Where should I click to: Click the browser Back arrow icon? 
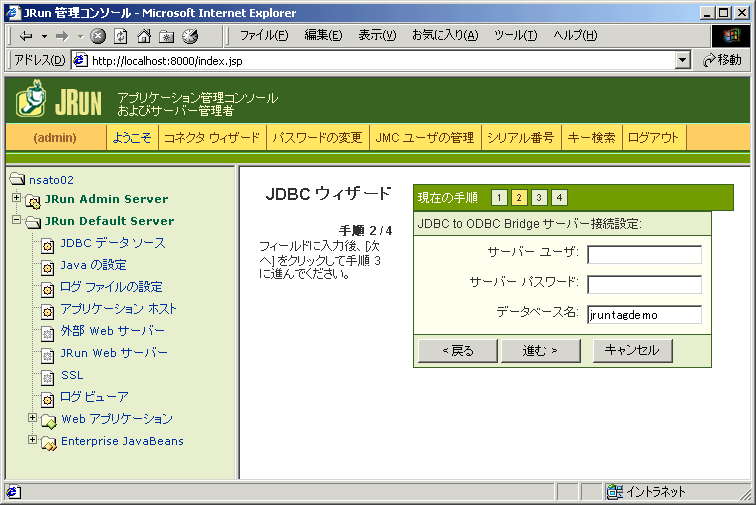click(26, 36)
